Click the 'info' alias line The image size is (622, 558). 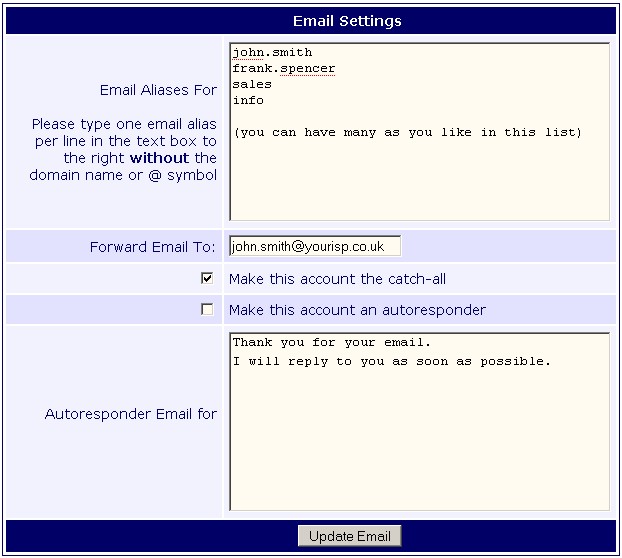(x=248, y=100)
